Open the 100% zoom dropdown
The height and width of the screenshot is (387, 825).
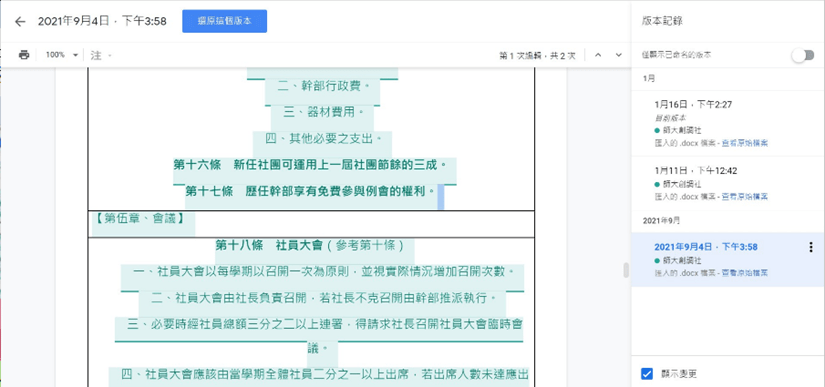[x=62, y=55]
